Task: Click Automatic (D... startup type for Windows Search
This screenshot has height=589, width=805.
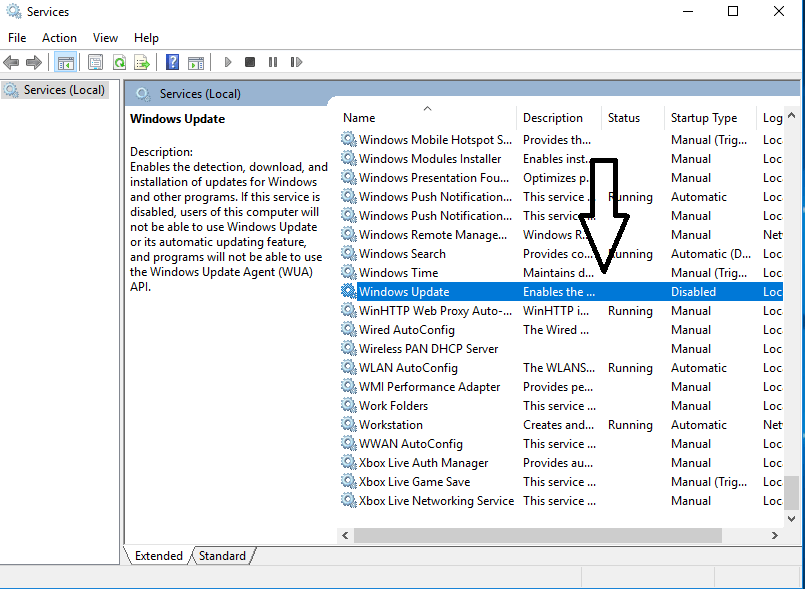Action: [711, 254]
